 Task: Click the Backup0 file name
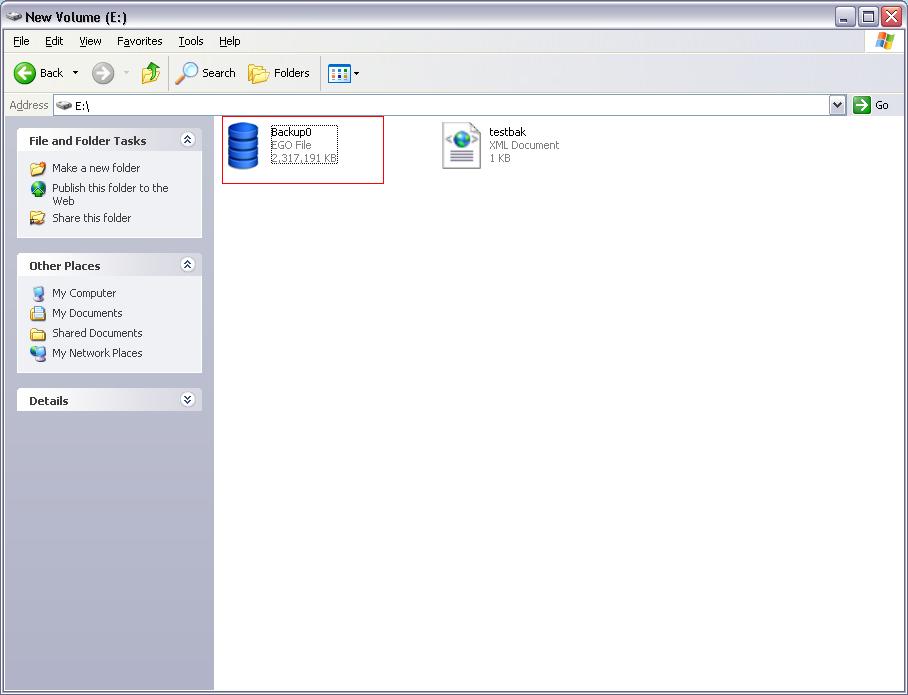coord(291,132)
